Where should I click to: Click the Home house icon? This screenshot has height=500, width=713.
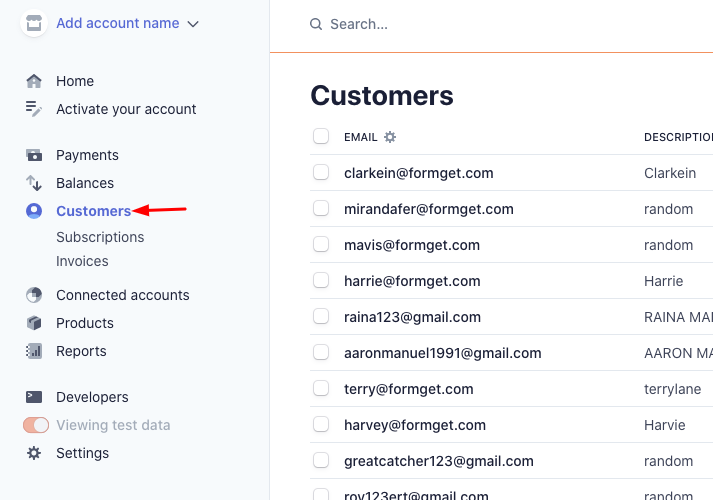coord(34,81)
